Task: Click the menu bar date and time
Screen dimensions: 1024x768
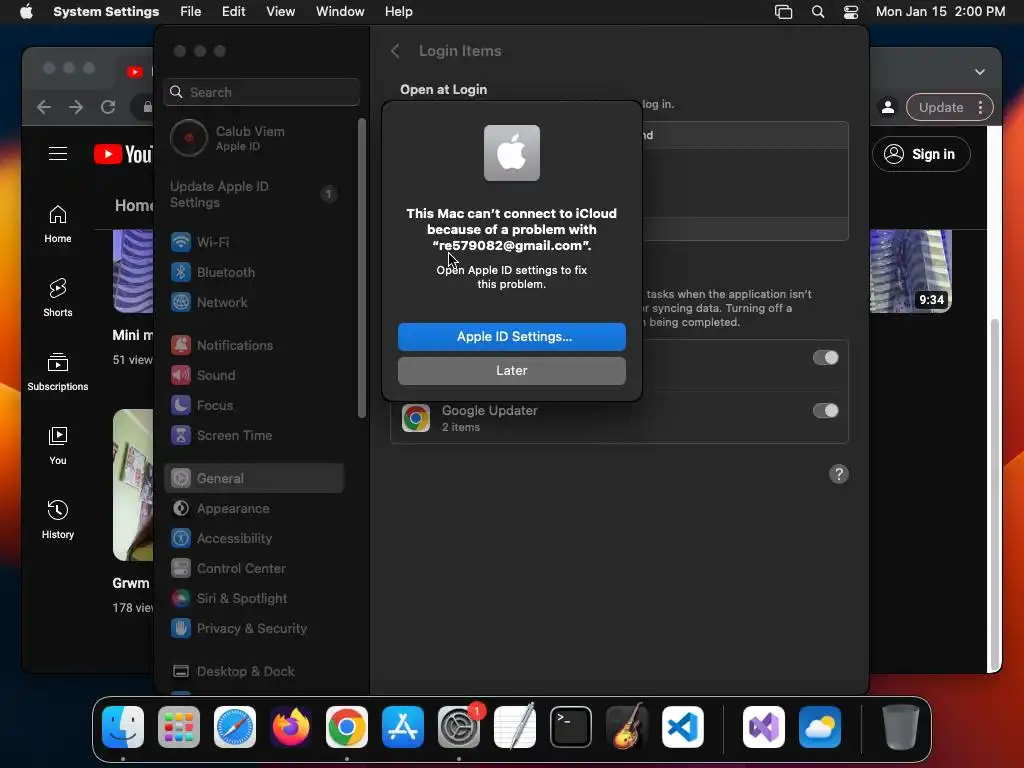Action: tap(940, 12)
